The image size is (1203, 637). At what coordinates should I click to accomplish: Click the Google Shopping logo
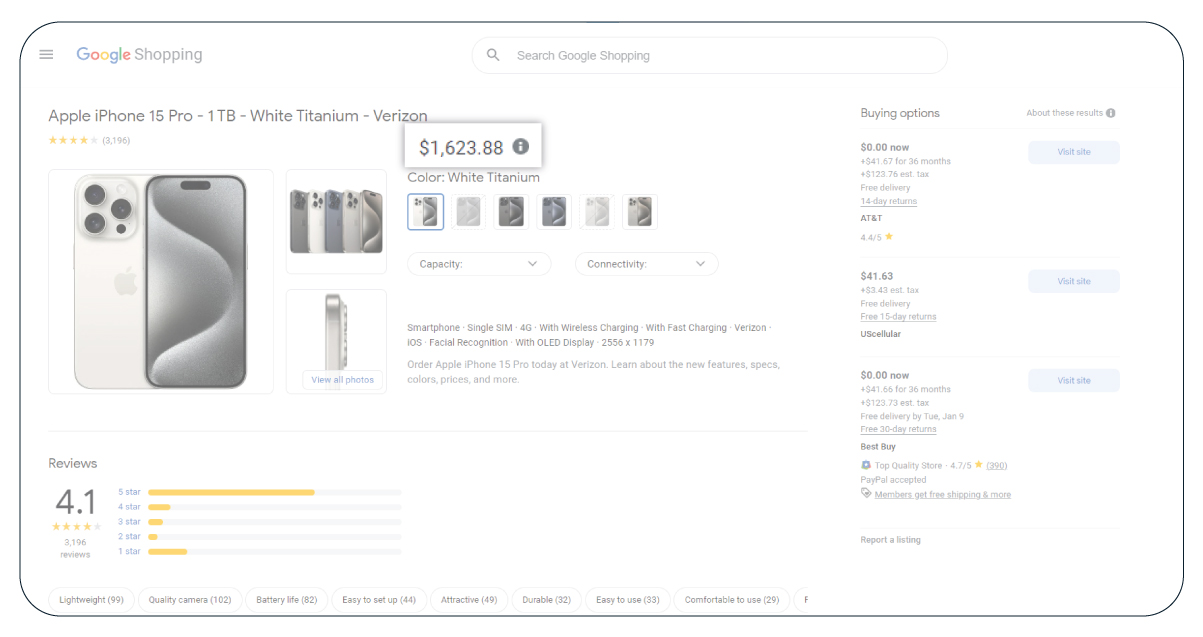point(139,55)
